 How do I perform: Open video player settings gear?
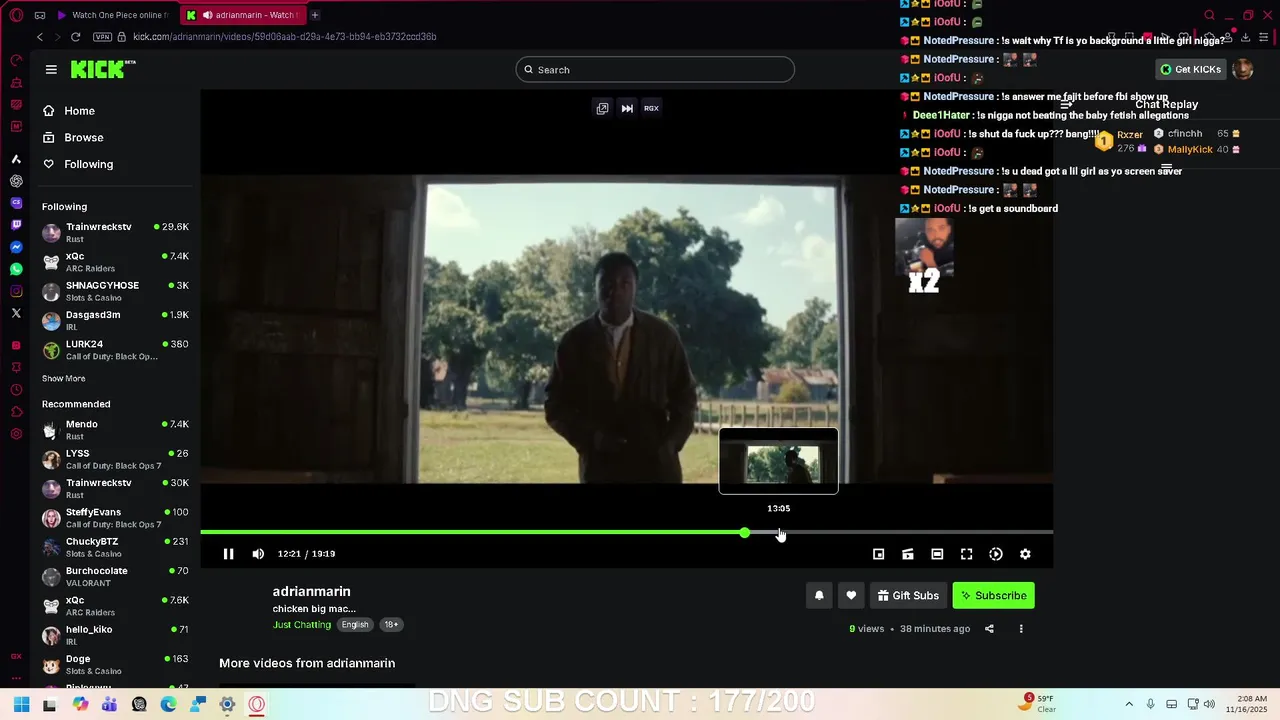(1025, 554)
